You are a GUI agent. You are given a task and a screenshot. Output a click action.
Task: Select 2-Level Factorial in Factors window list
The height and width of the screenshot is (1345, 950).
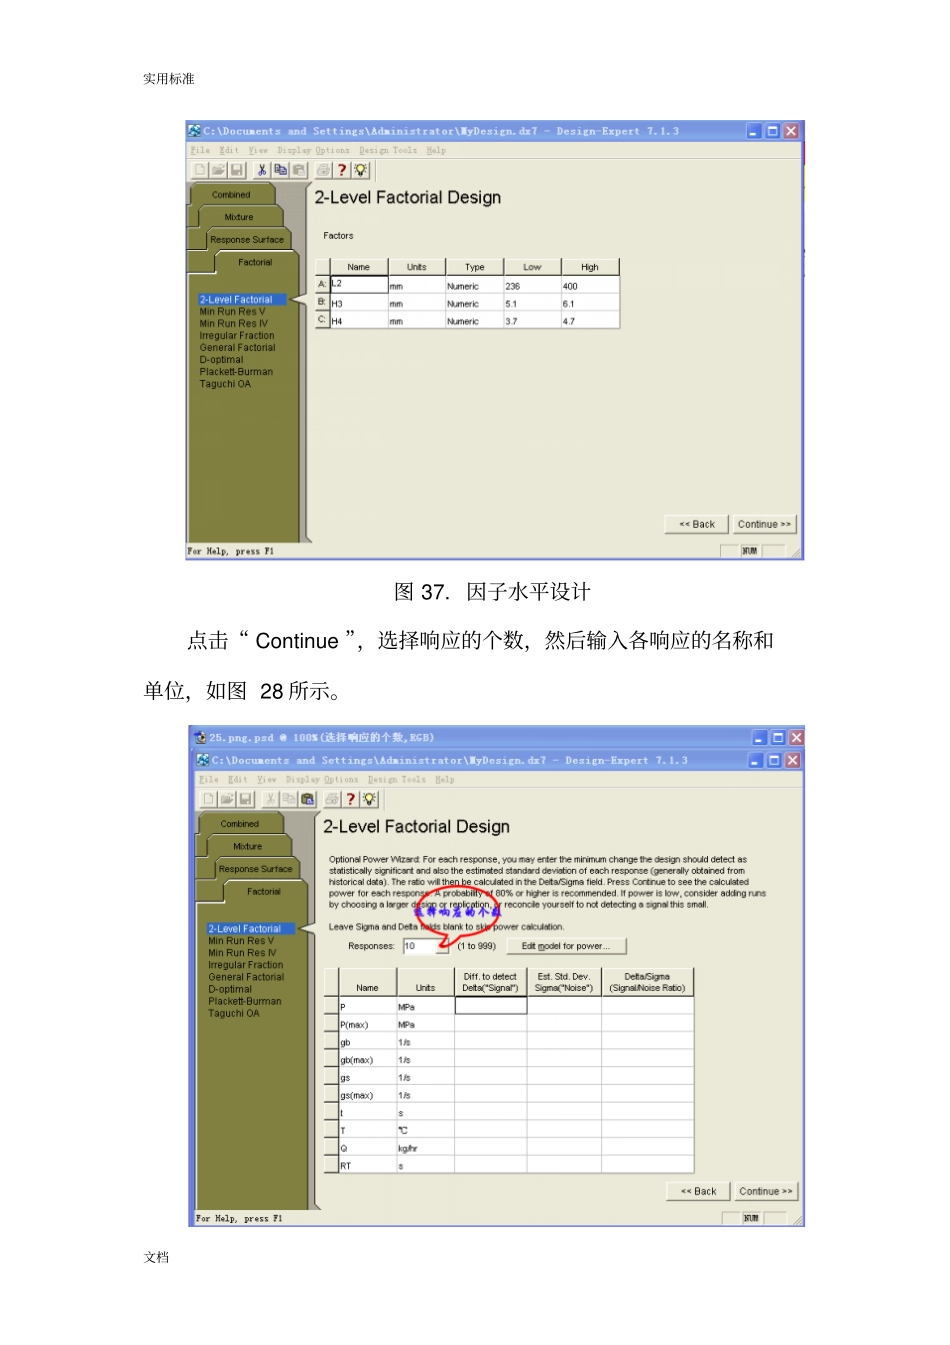pyautogui.click(x=241, y=300)
